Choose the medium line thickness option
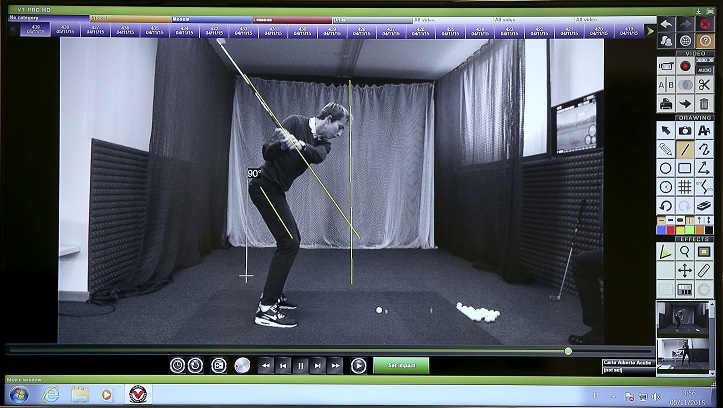Screen dimensions: 723x408 click(x=671, y=220)
